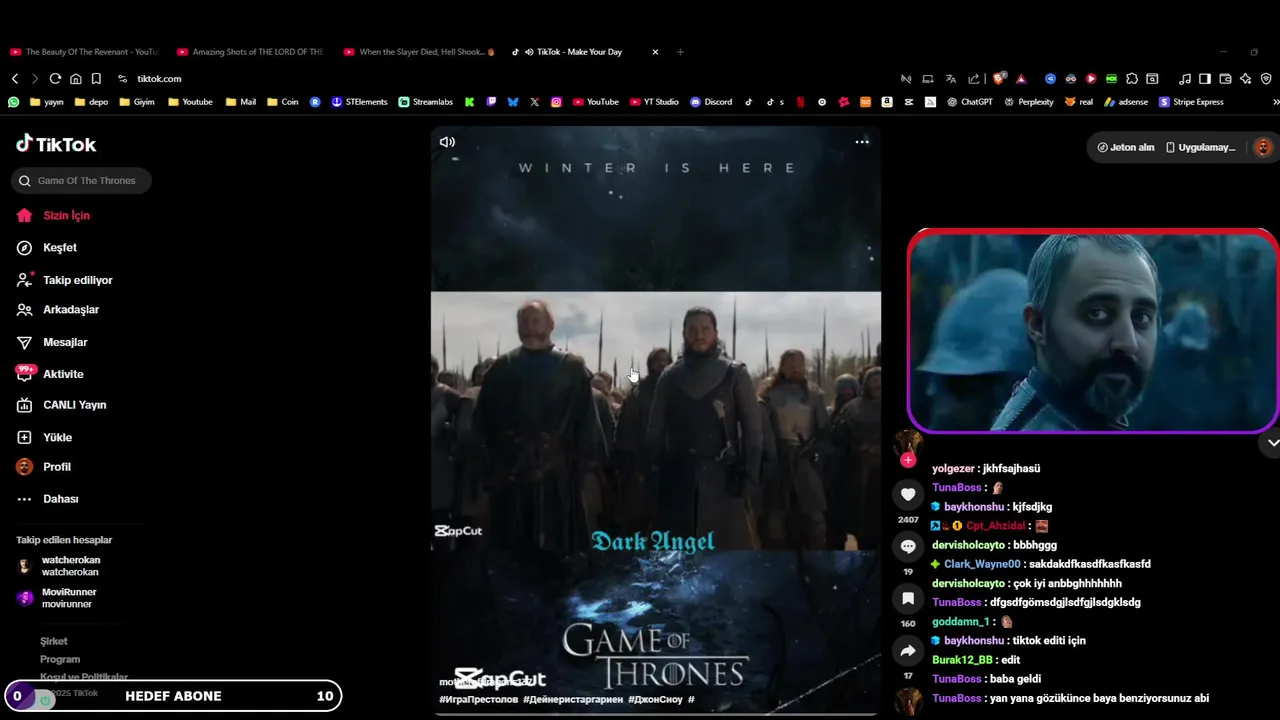
Task: Open a new browser tab
Action: [680, 52]
